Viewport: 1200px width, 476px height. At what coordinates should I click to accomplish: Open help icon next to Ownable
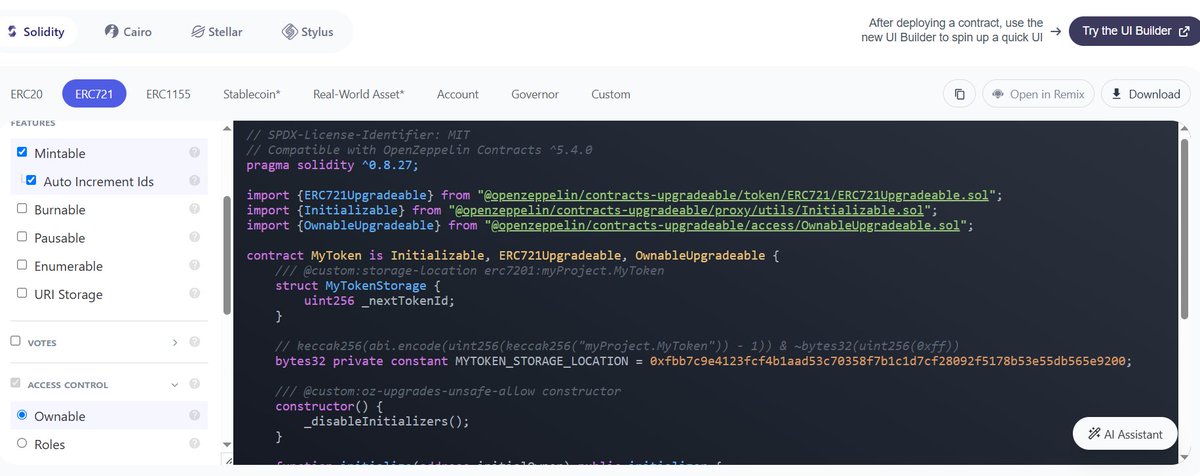195,415
